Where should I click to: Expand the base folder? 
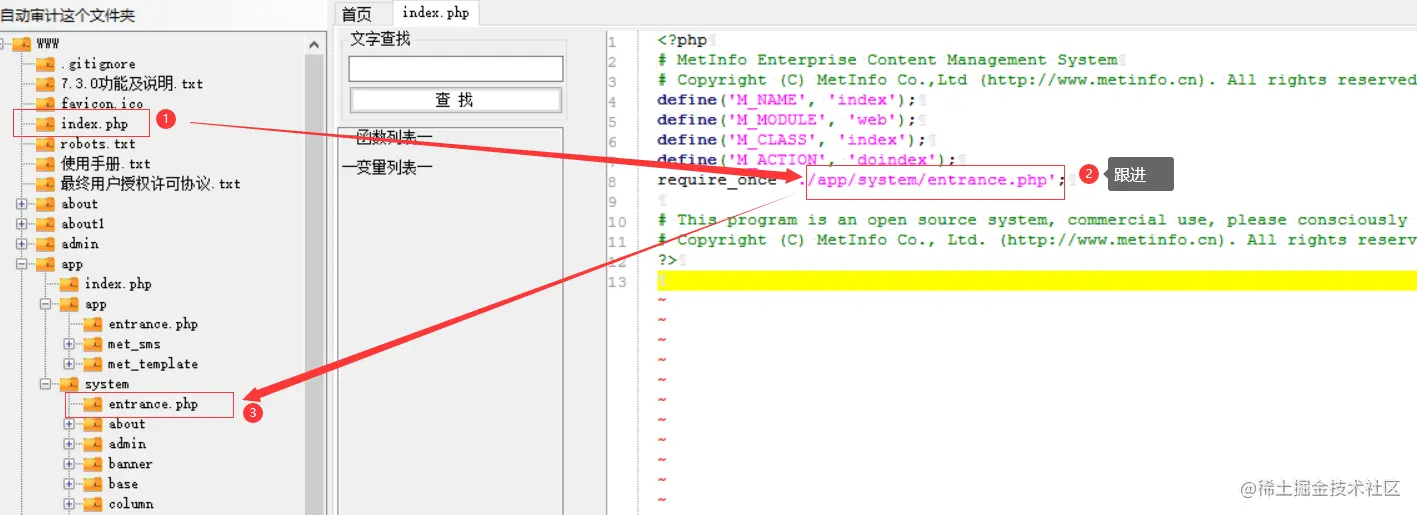69,484
